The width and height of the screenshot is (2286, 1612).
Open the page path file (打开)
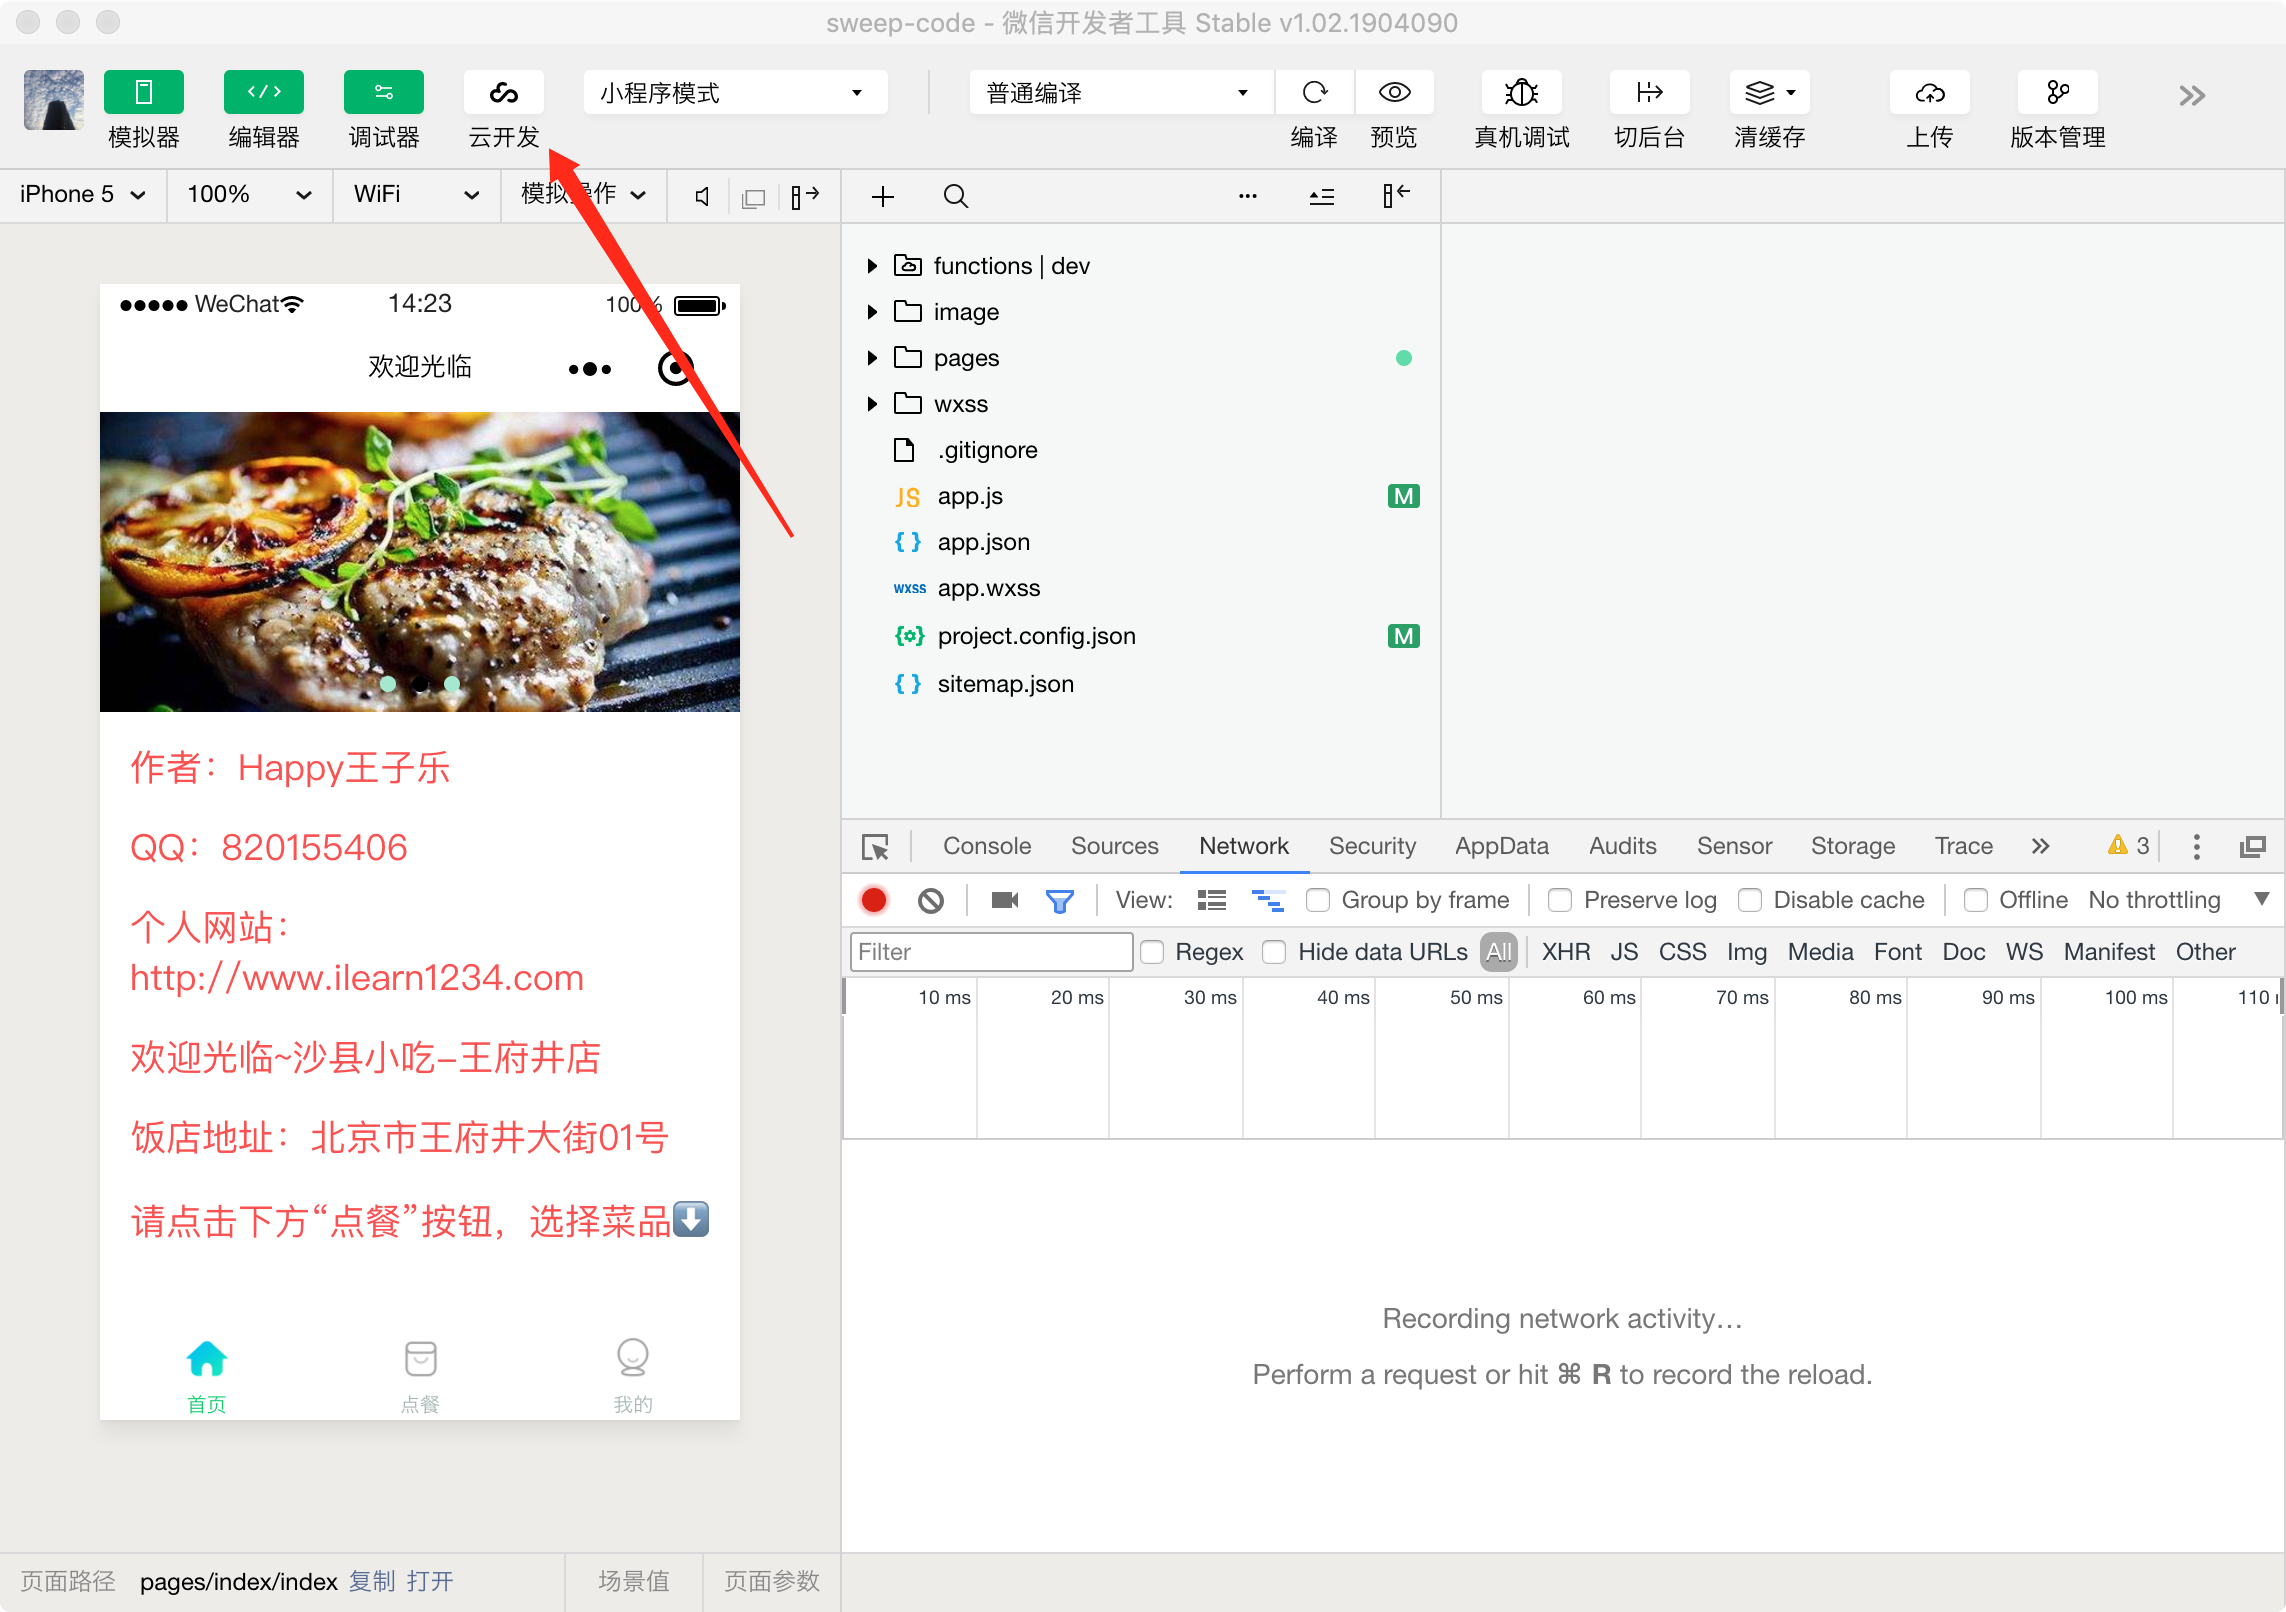click(430, 1581)
